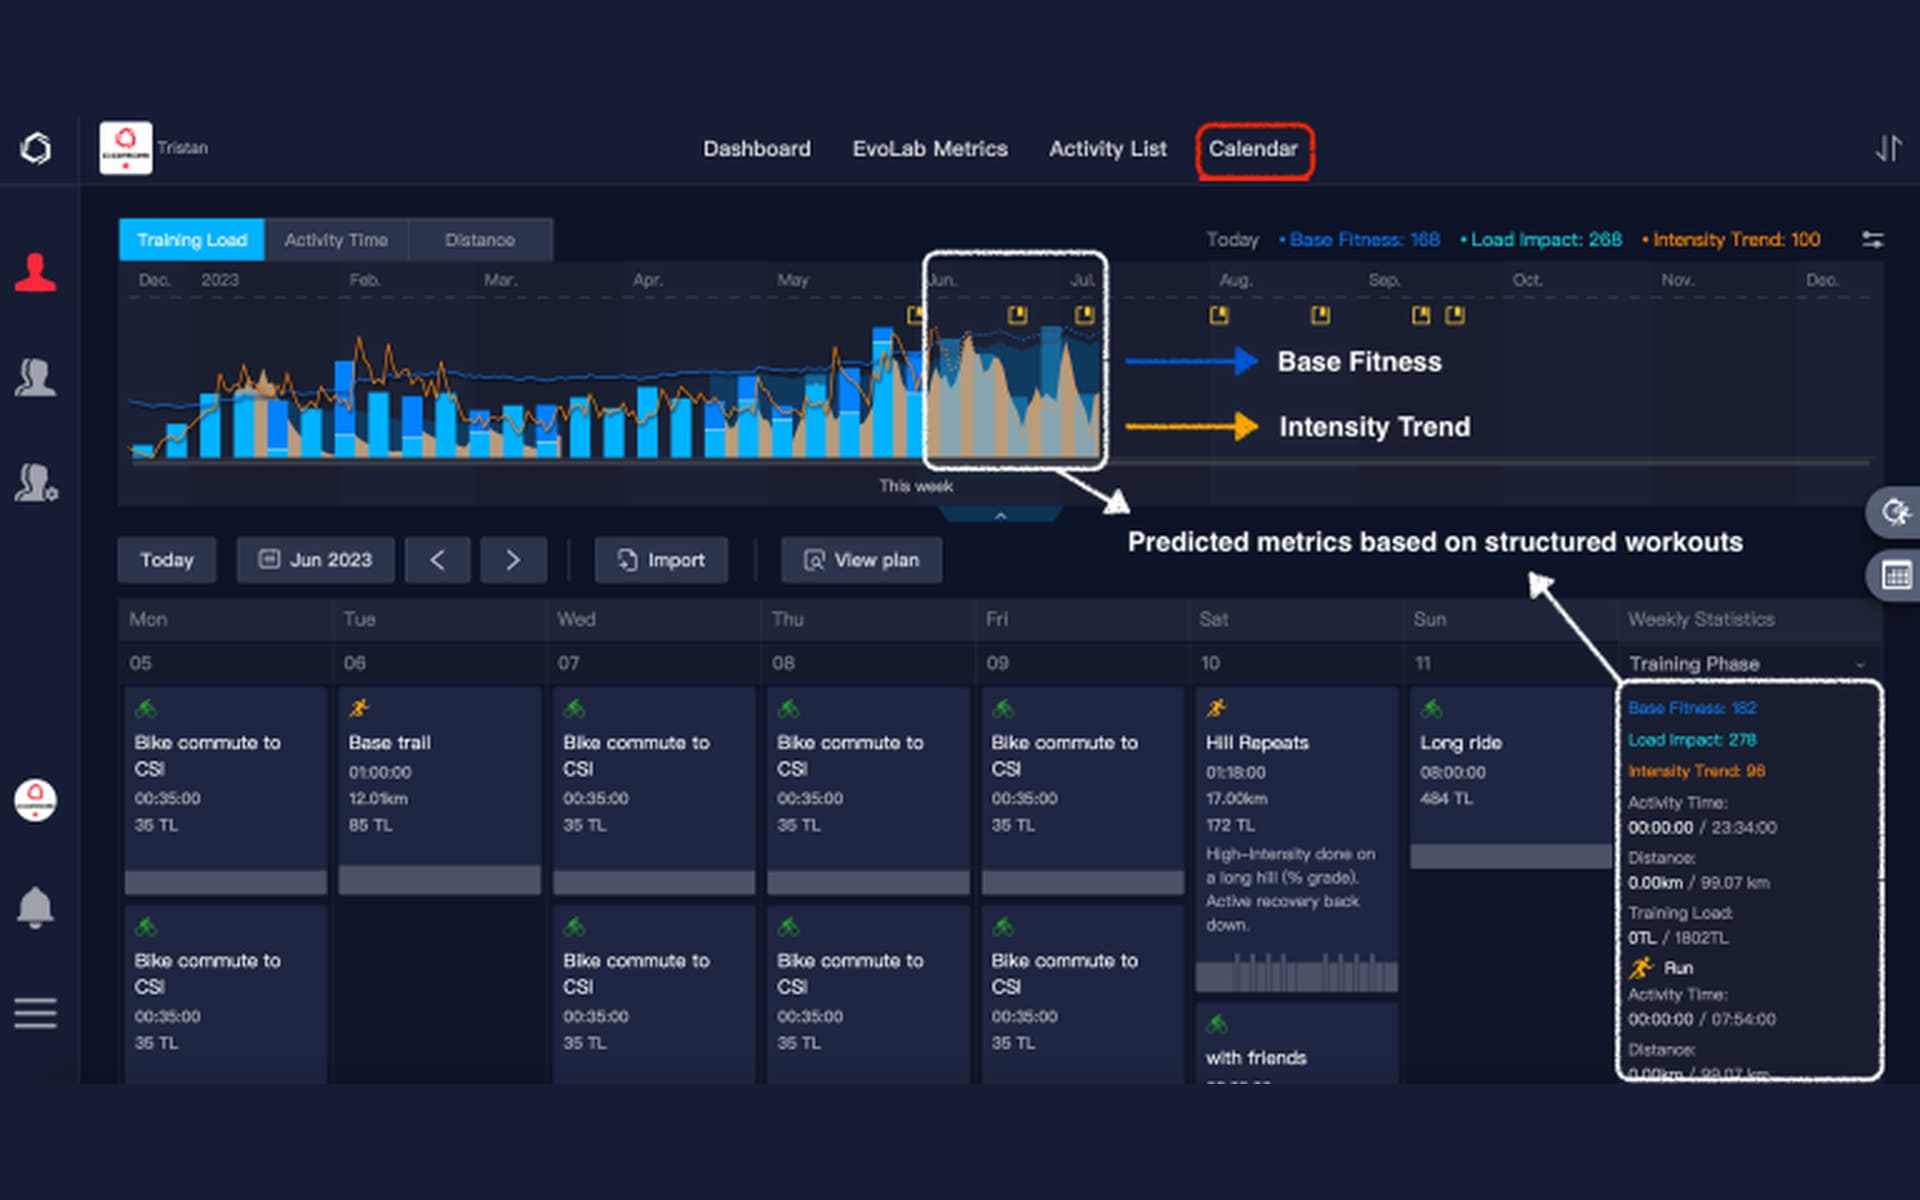The width and height of the screenshot is (1920, 1200).
Task: Open the Base trail run workout
Action: click(440, 790)
